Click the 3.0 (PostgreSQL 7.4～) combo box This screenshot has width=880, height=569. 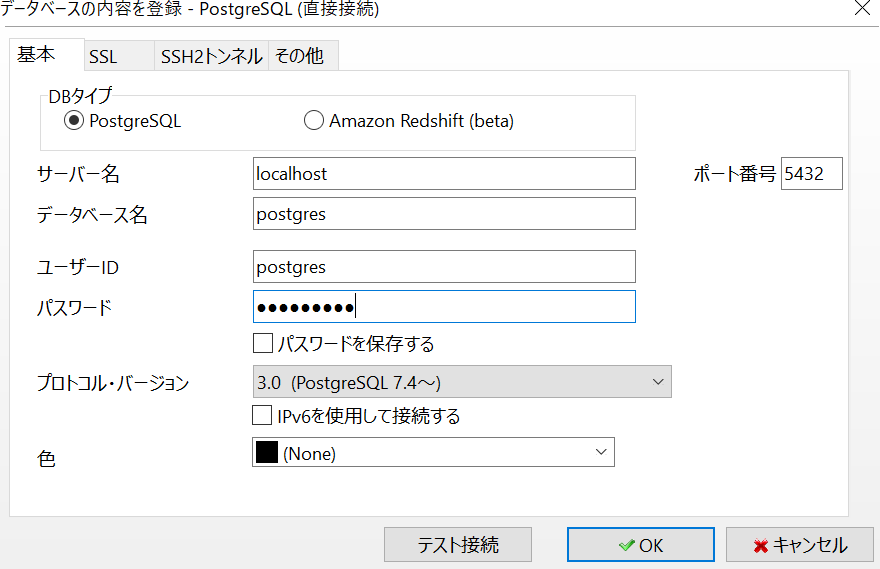[x=462, y=382]
